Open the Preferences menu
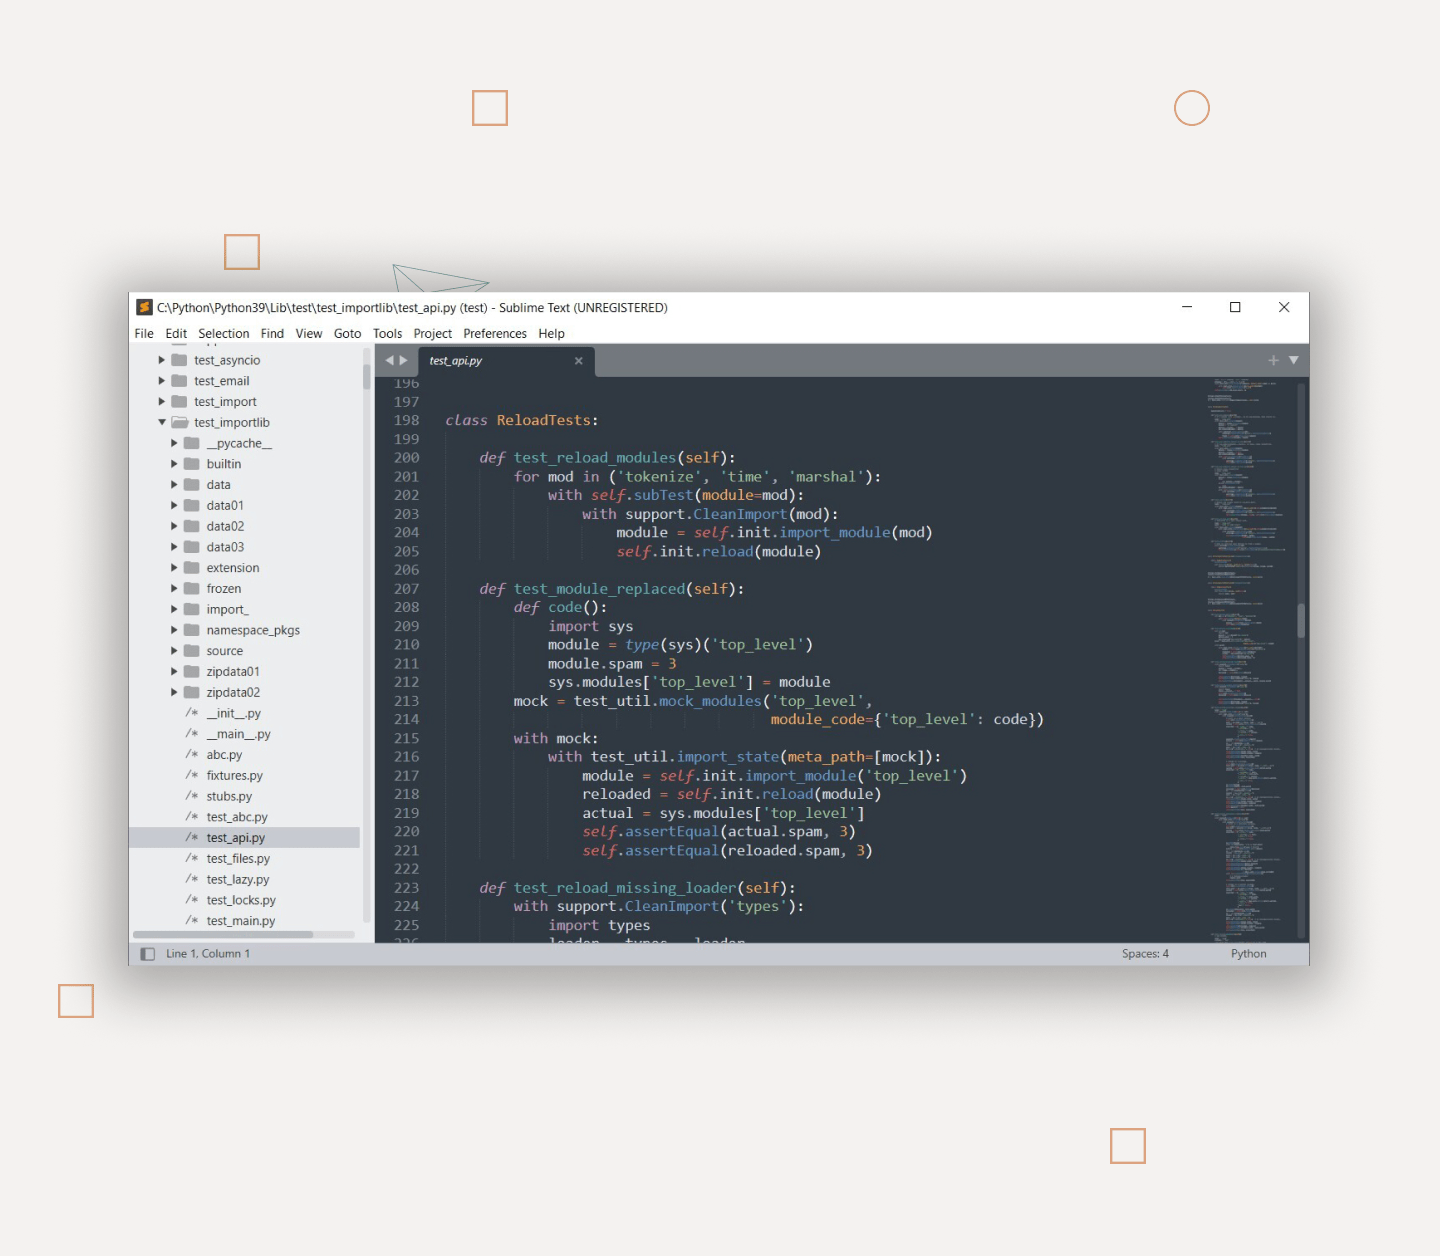Screen dimensions: 1440x1256 click(494, 334)
